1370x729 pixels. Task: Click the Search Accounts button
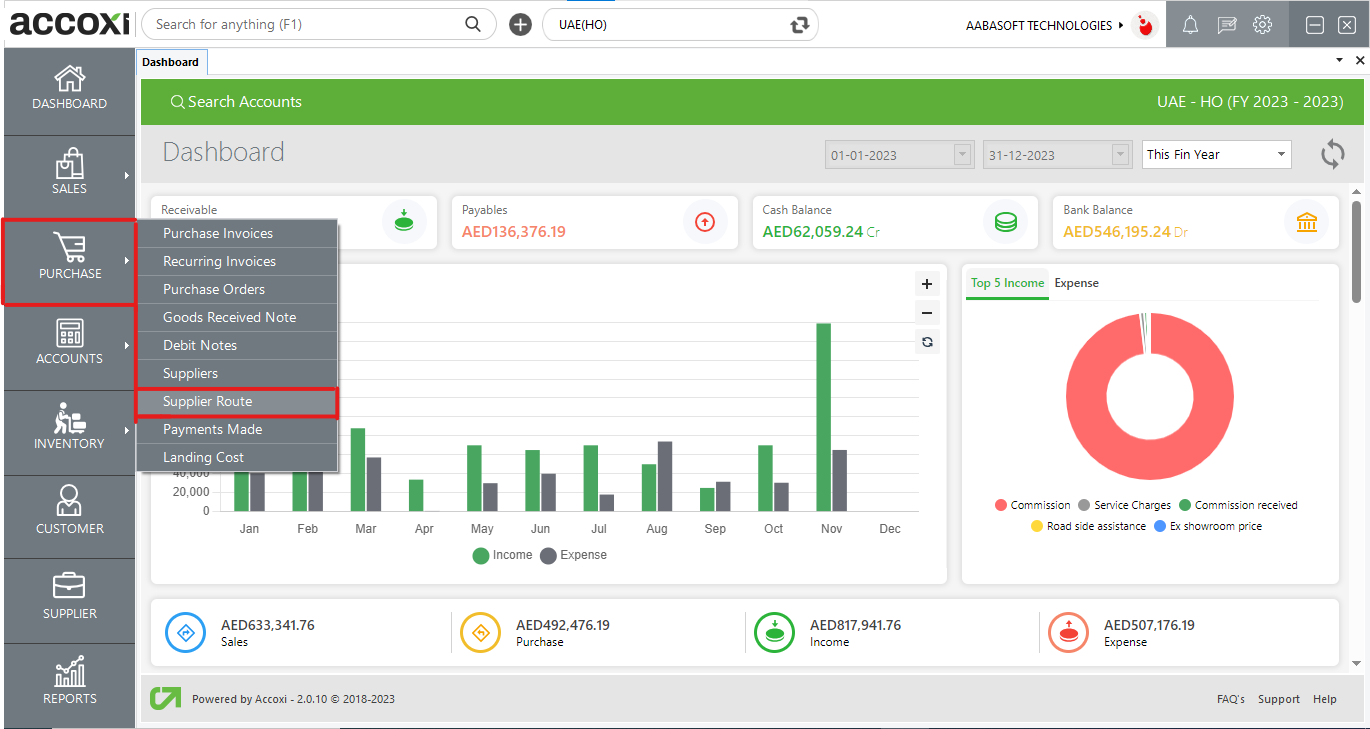pos(236,102)
